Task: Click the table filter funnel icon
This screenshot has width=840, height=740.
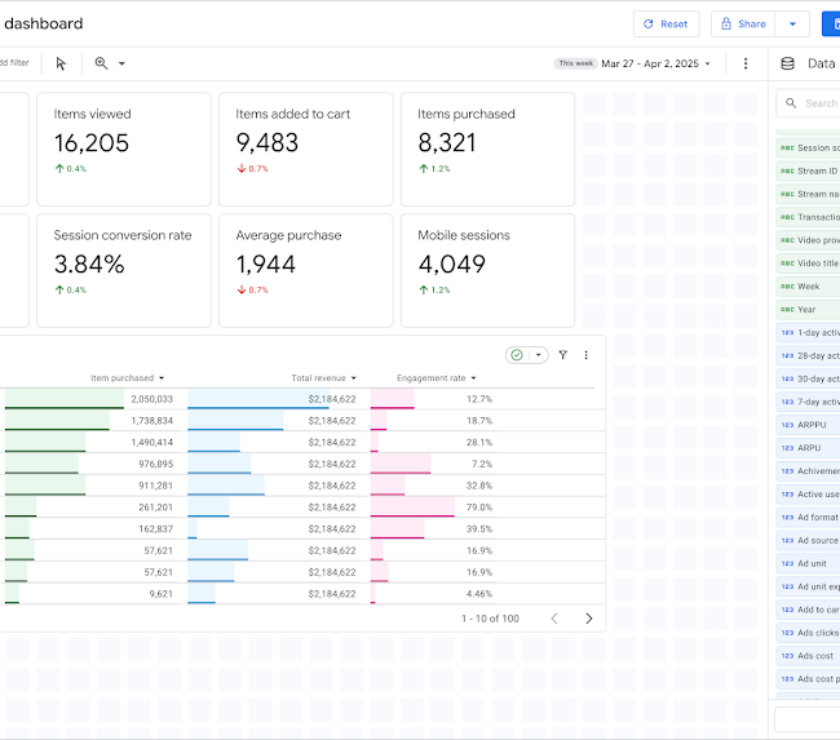Action: coord(562,355)
